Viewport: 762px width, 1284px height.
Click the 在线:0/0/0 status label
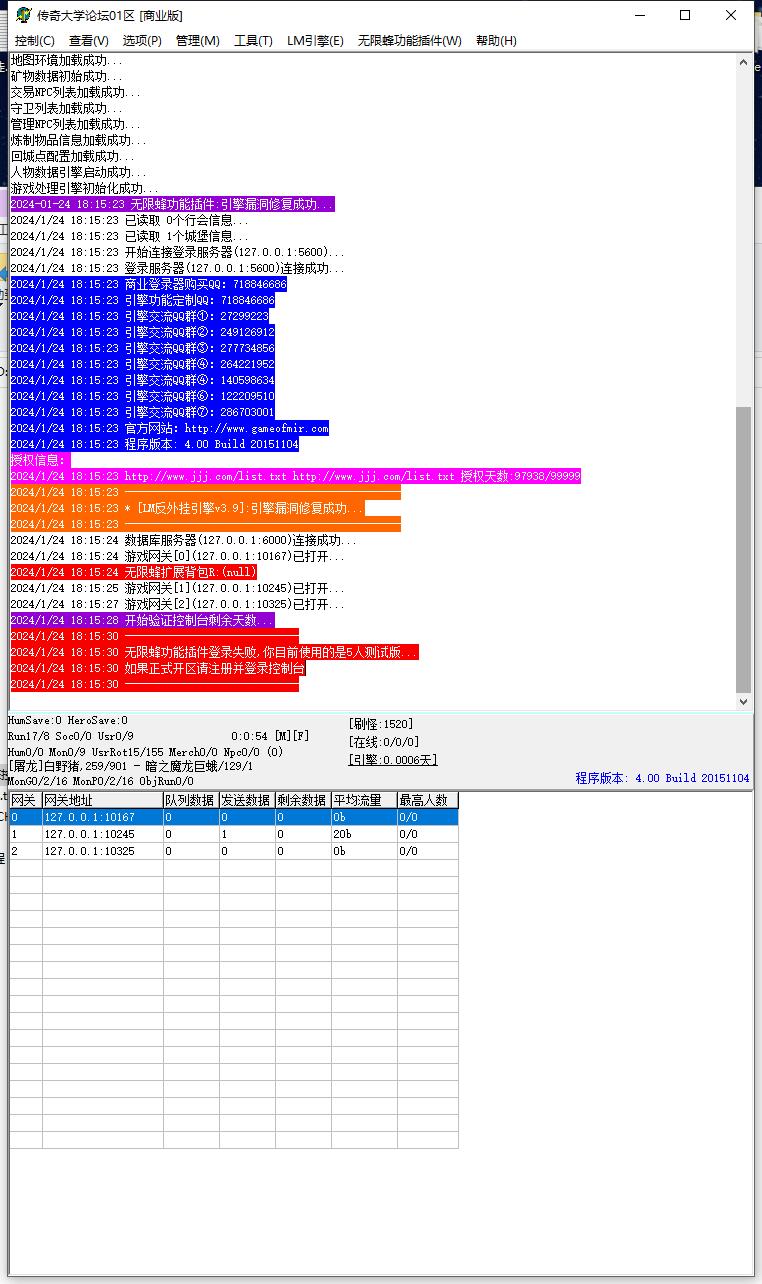(384, 742)
